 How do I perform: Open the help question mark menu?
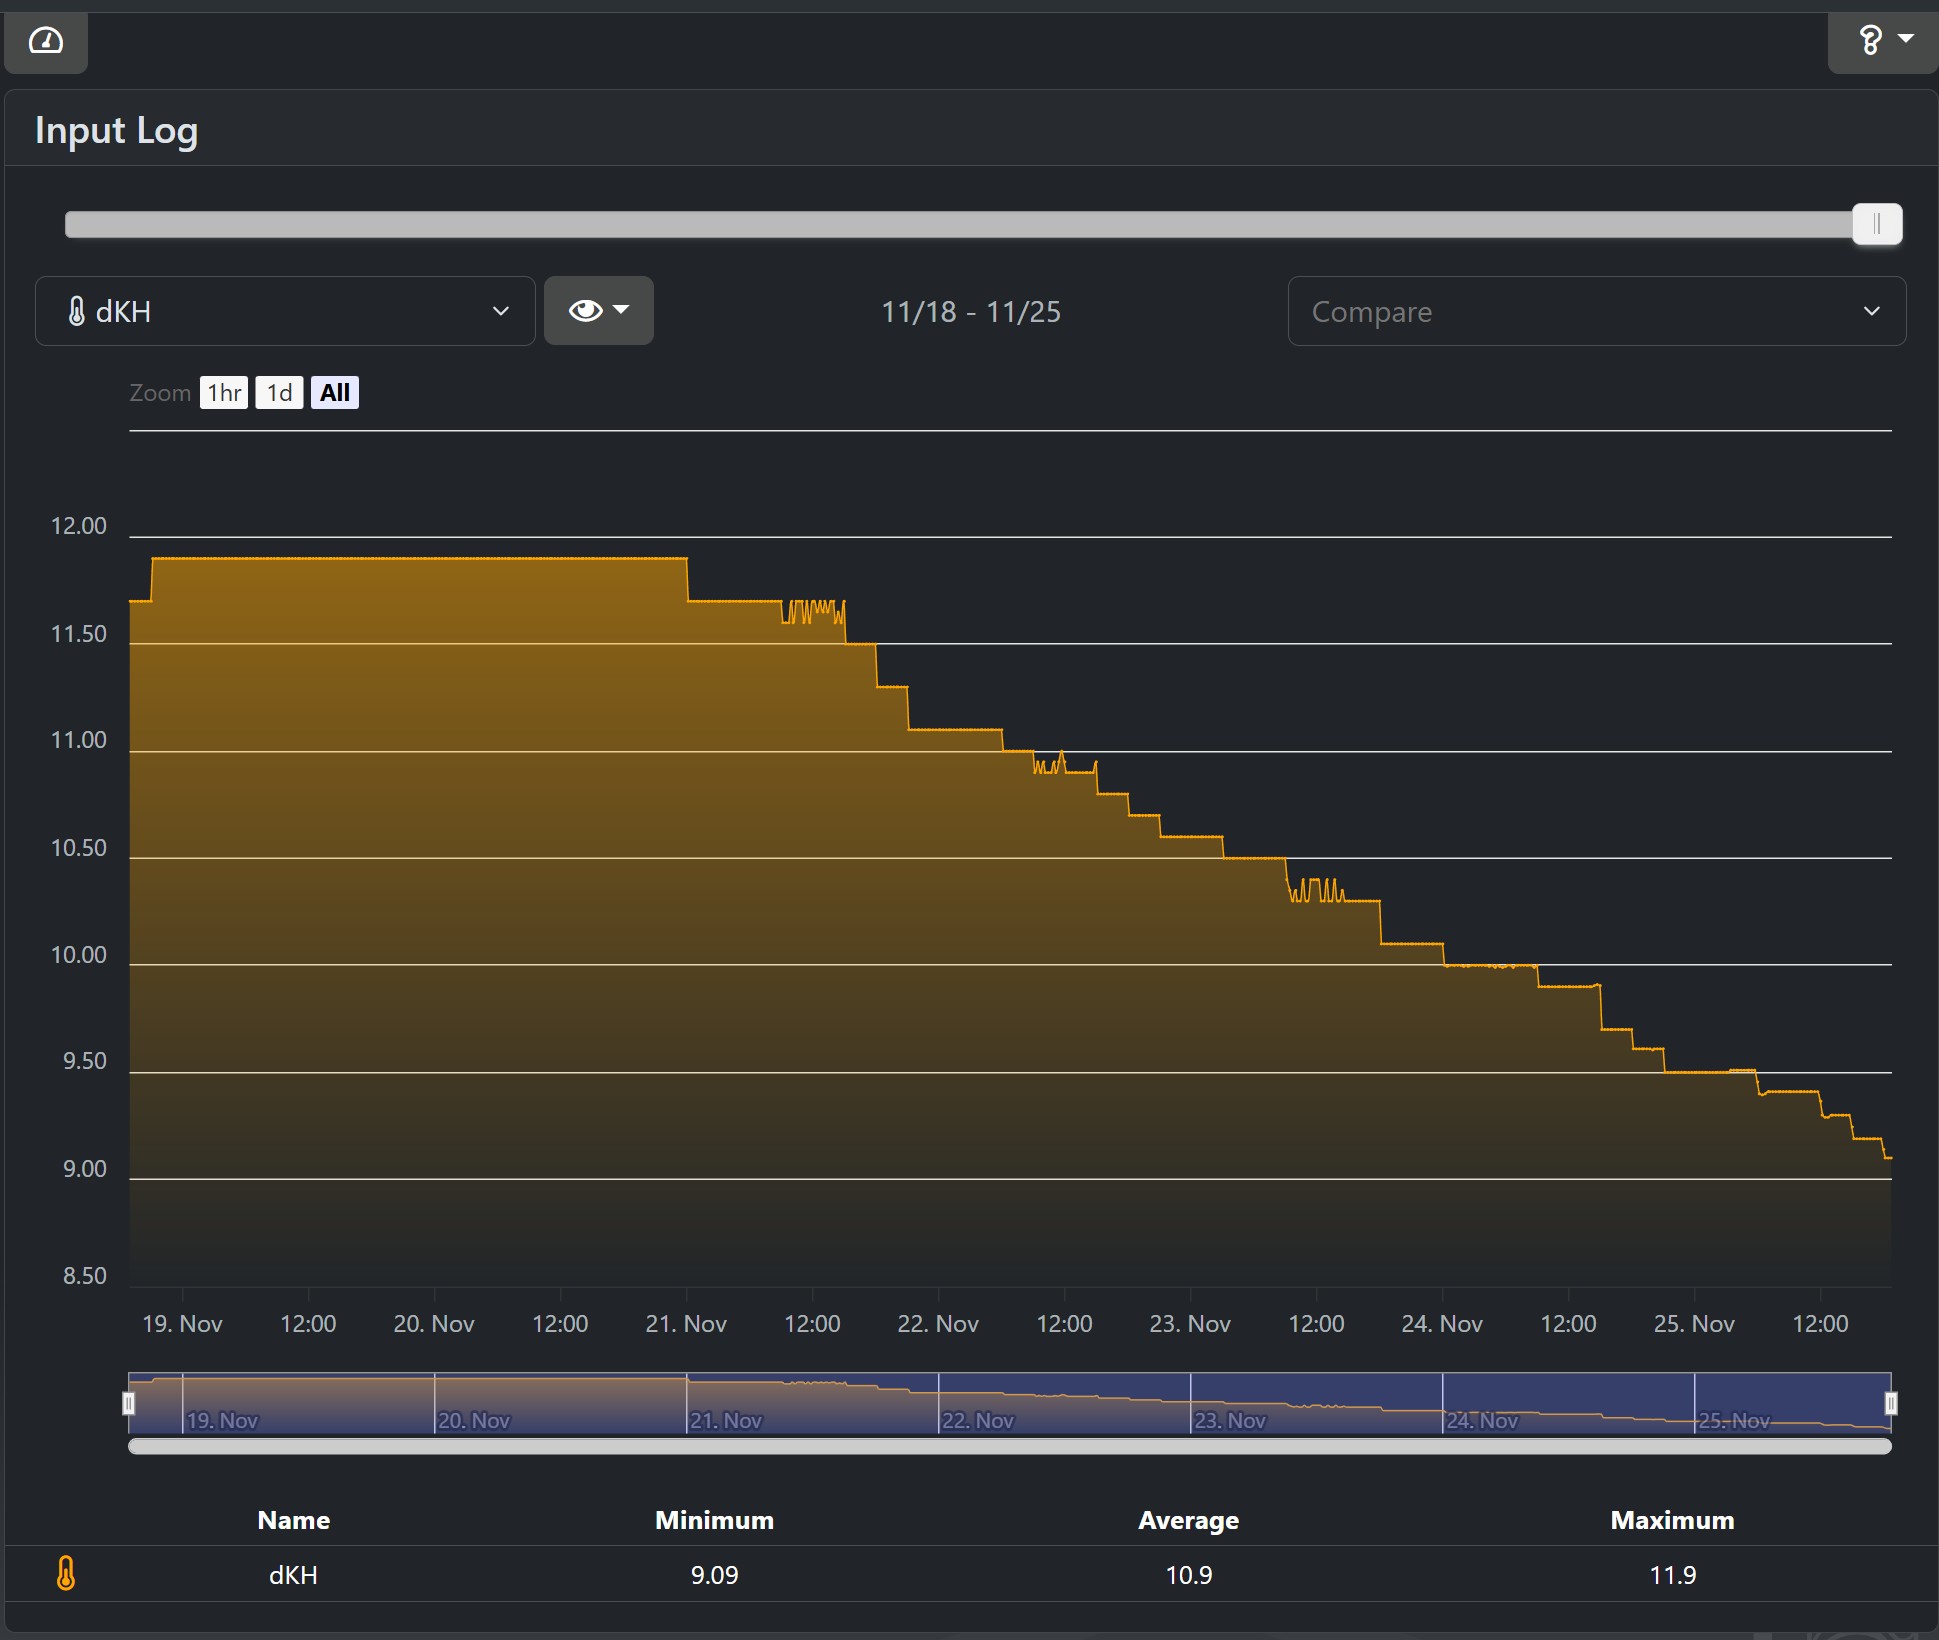point(1870,41)
